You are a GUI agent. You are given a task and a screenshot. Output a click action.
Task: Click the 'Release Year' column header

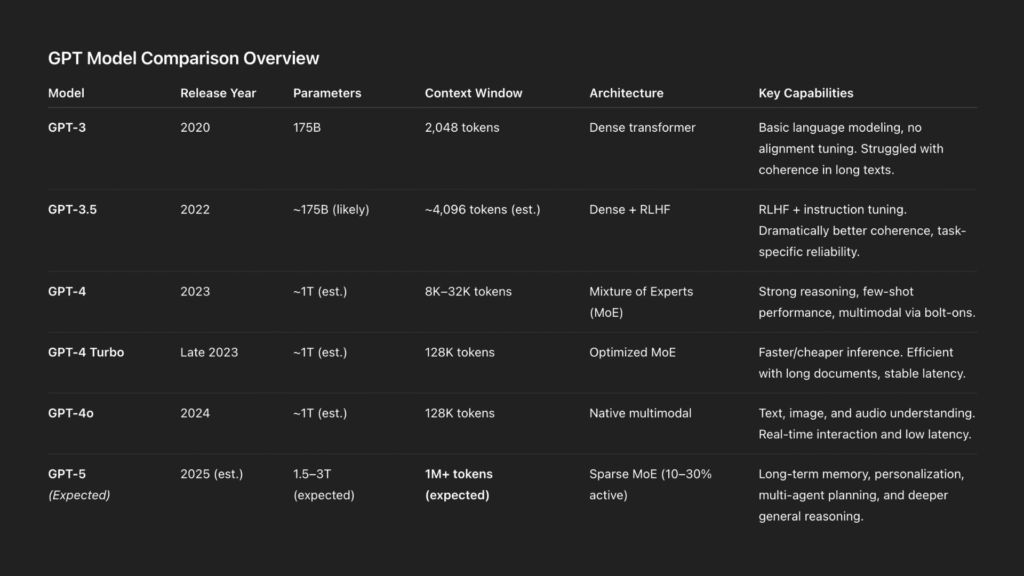pyautogui.click(x=218, y=93)
